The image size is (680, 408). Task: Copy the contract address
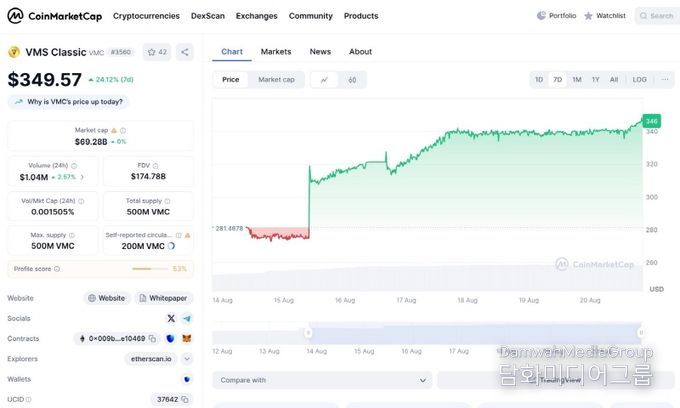point(152,339)
